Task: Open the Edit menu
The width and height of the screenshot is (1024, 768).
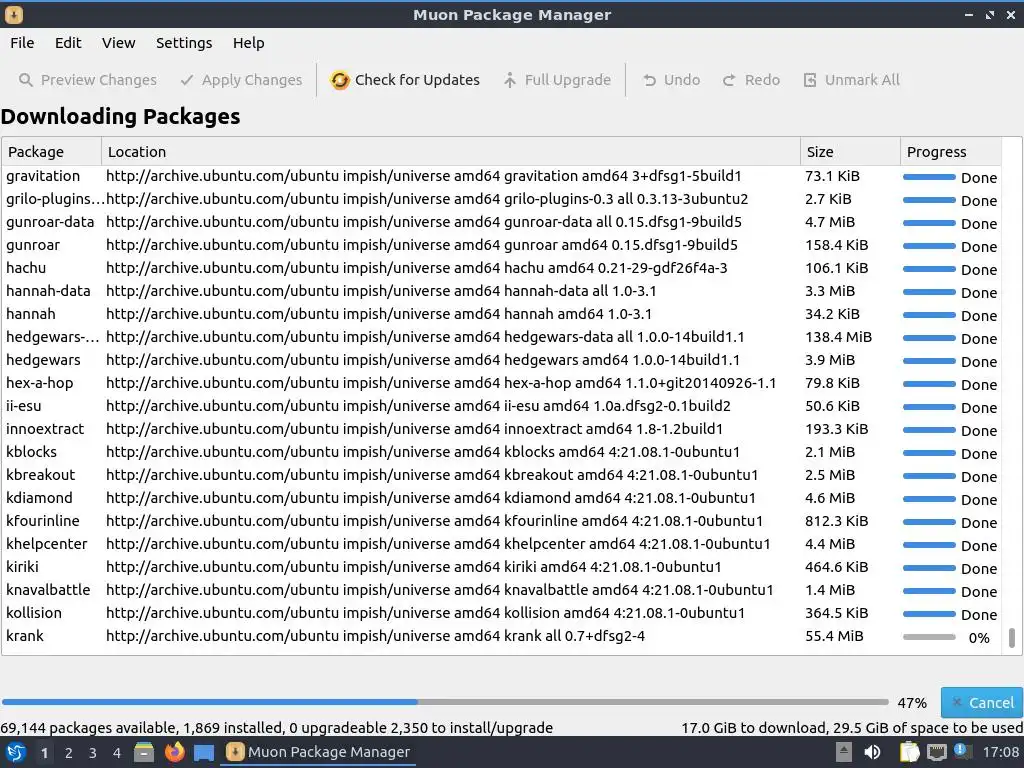Action: (68, 43)
